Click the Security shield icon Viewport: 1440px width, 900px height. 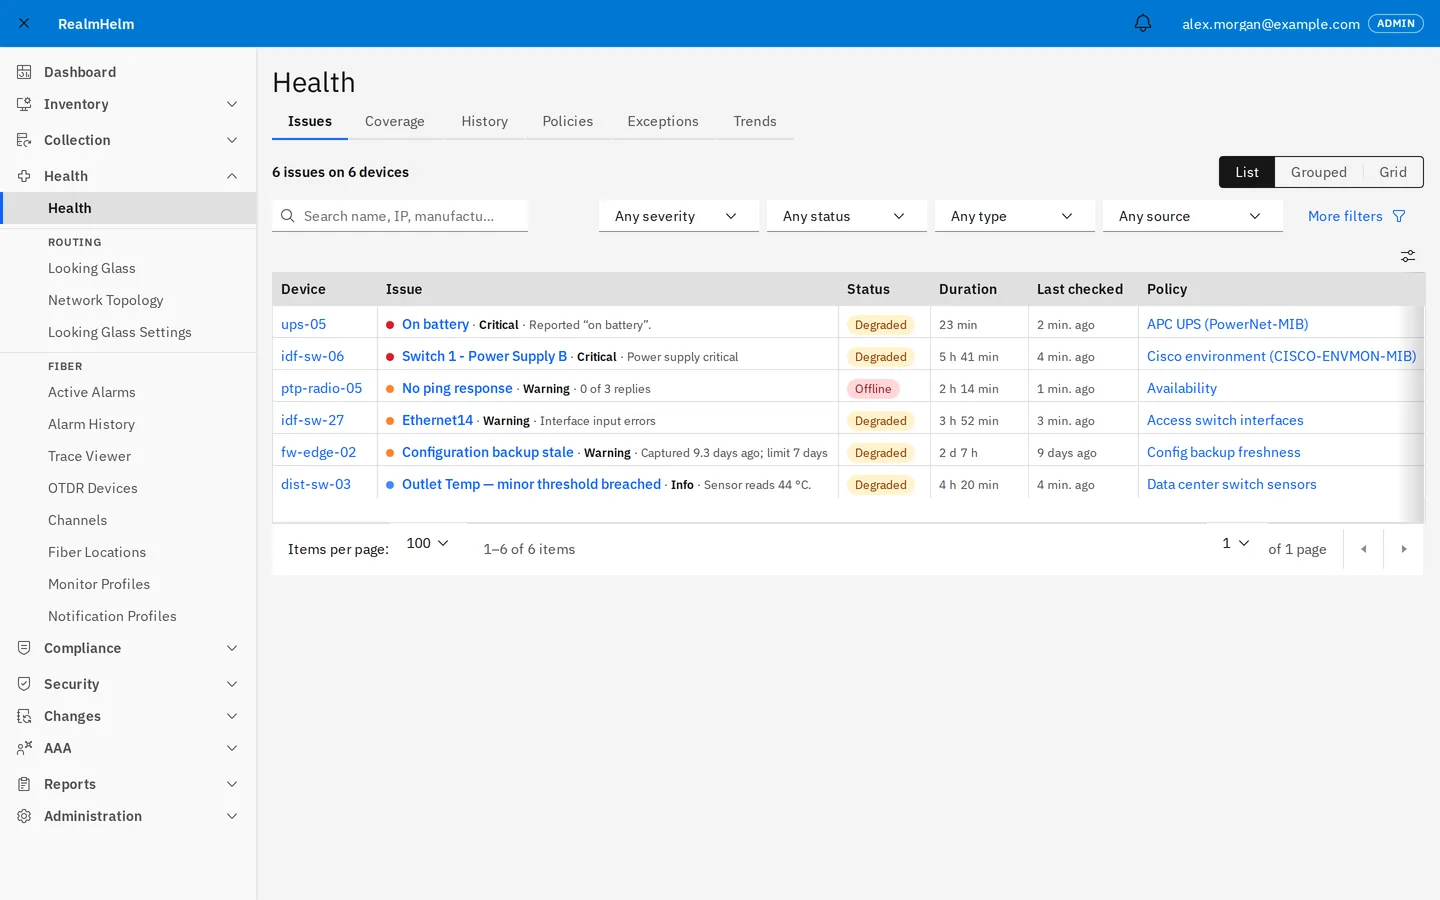tap(24, 684)
